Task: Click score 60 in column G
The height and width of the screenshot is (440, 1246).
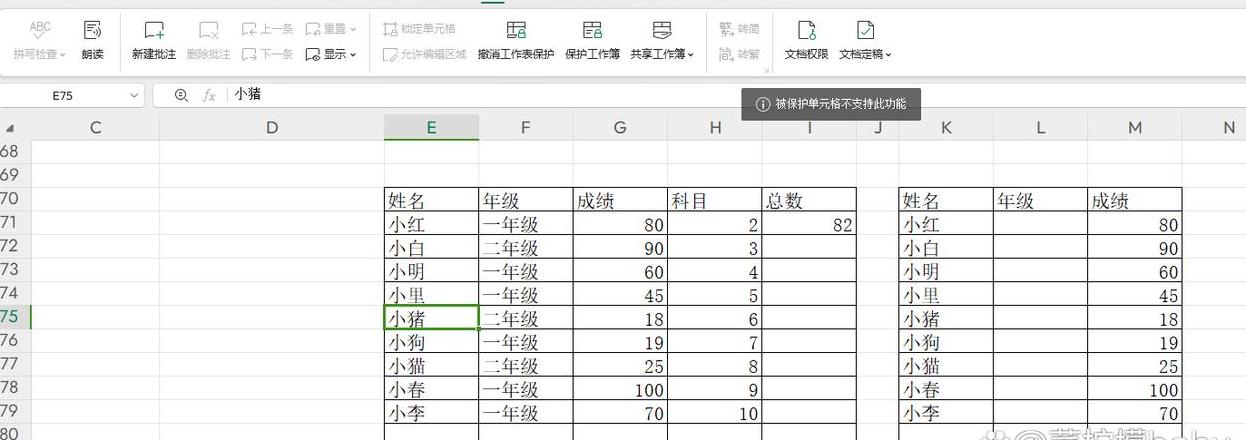Action: tap(620, 270)
